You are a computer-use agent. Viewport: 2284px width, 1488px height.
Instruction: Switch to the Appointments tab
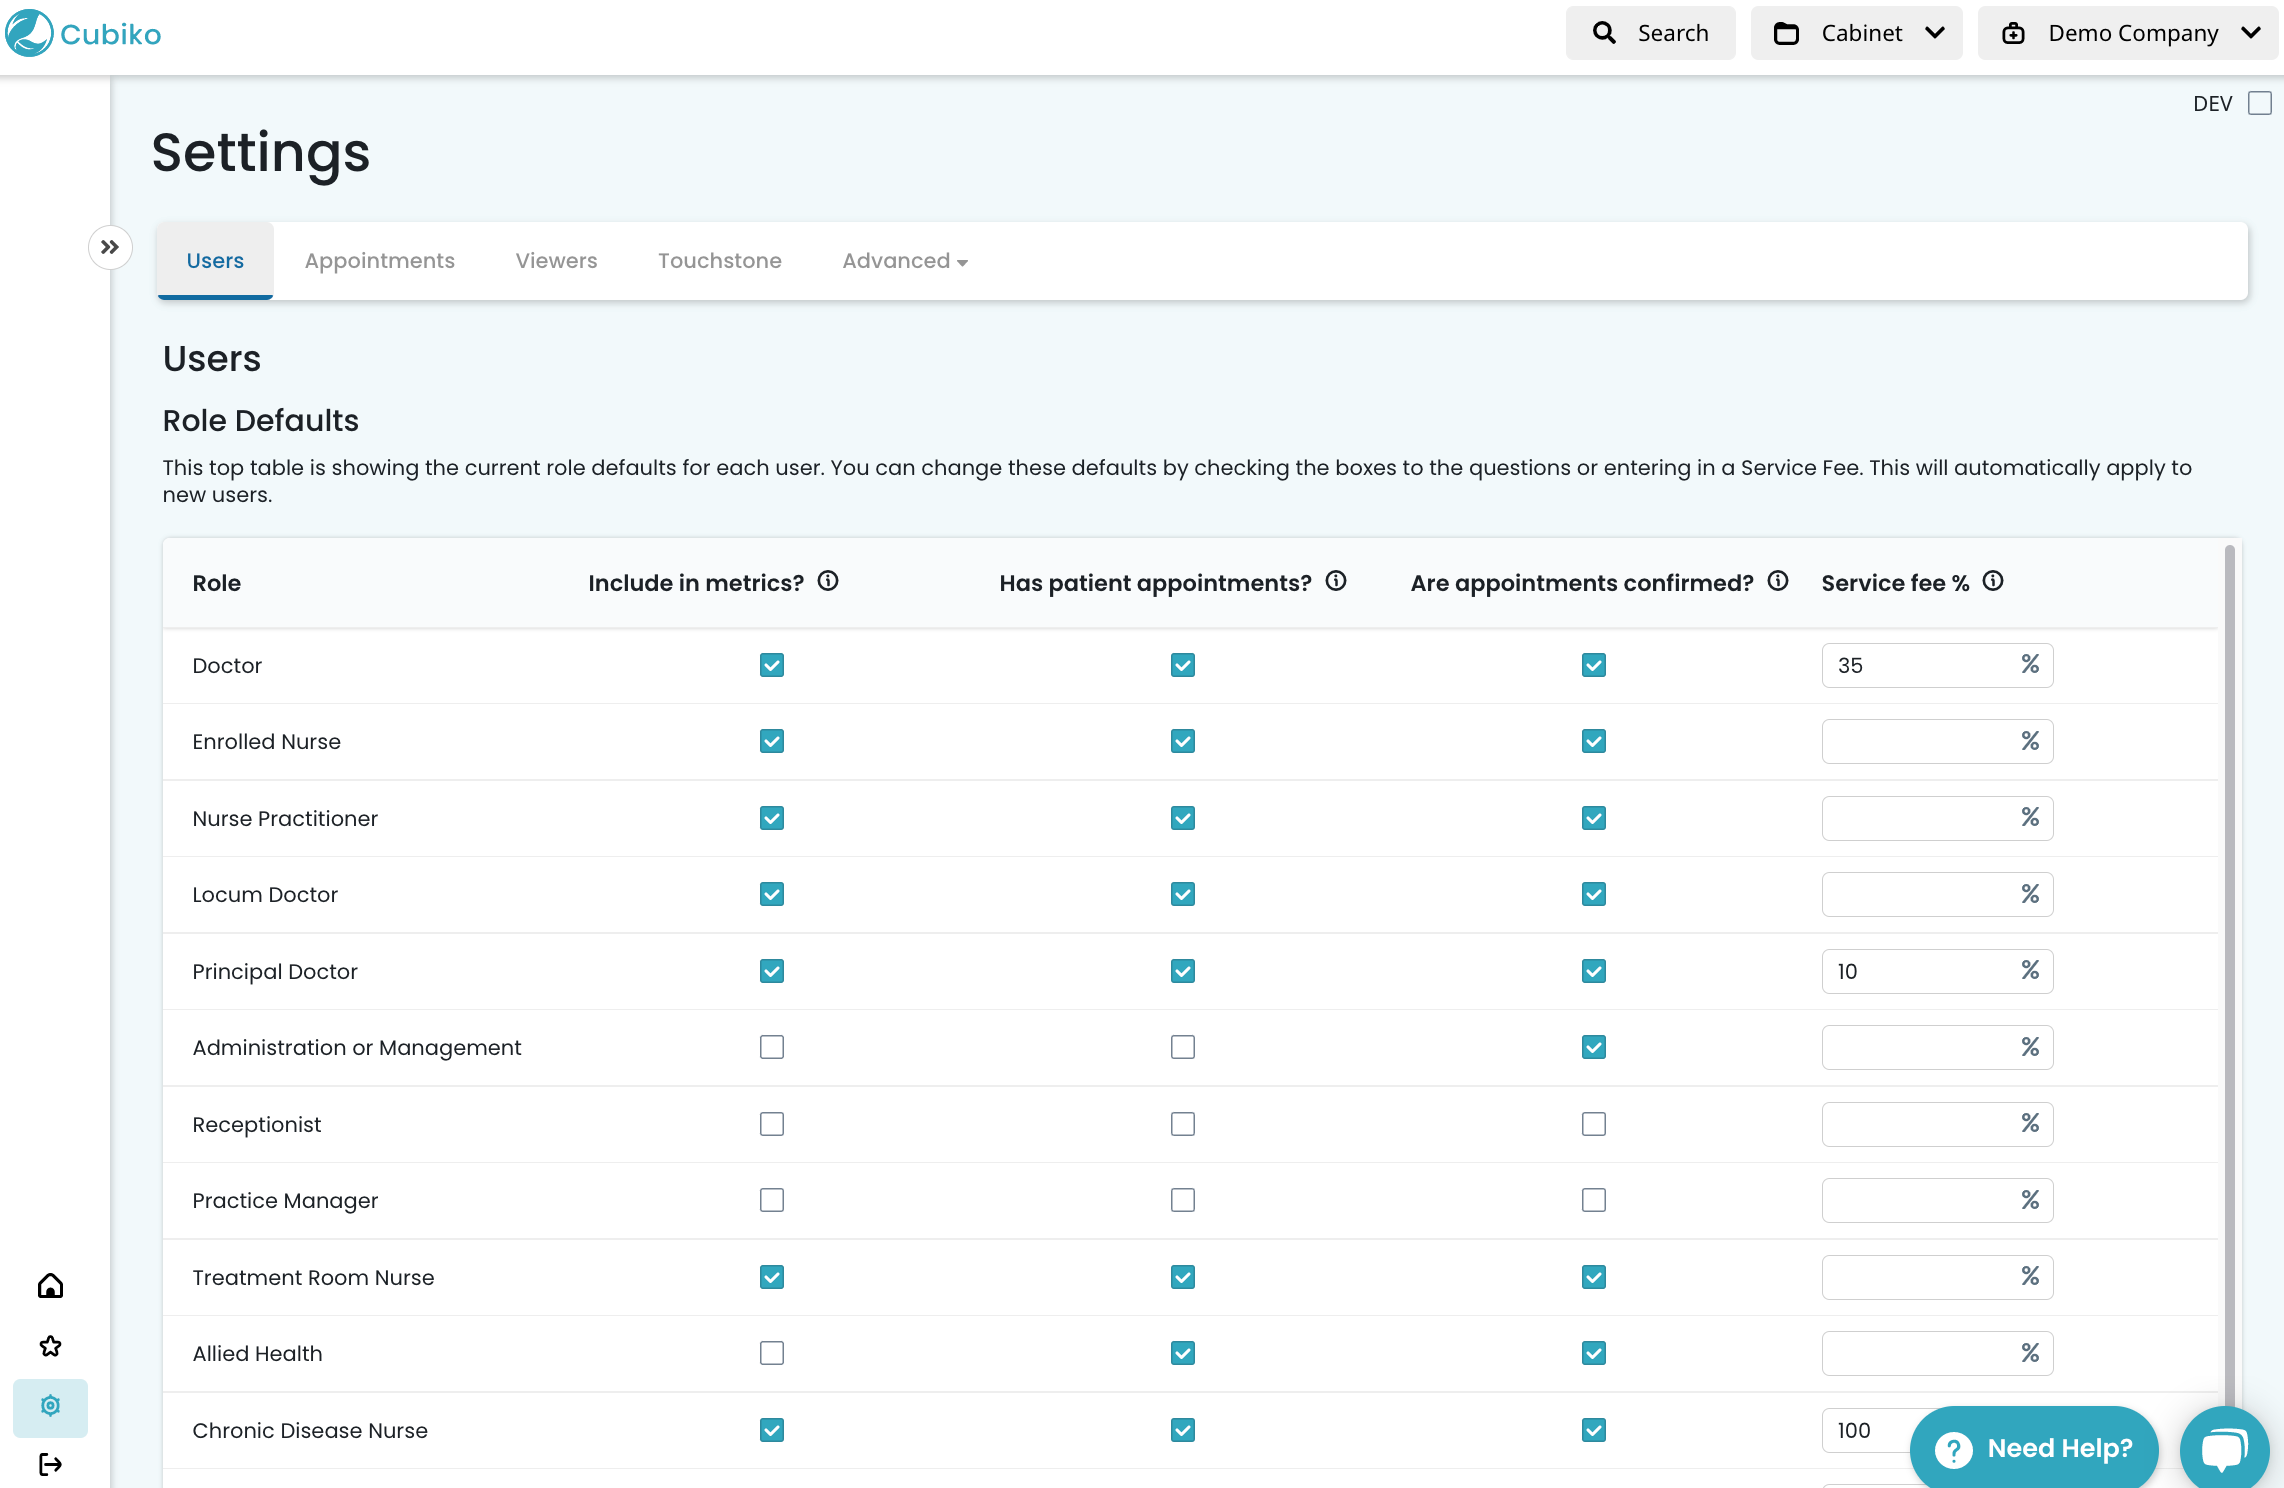(x=379, y=260)
